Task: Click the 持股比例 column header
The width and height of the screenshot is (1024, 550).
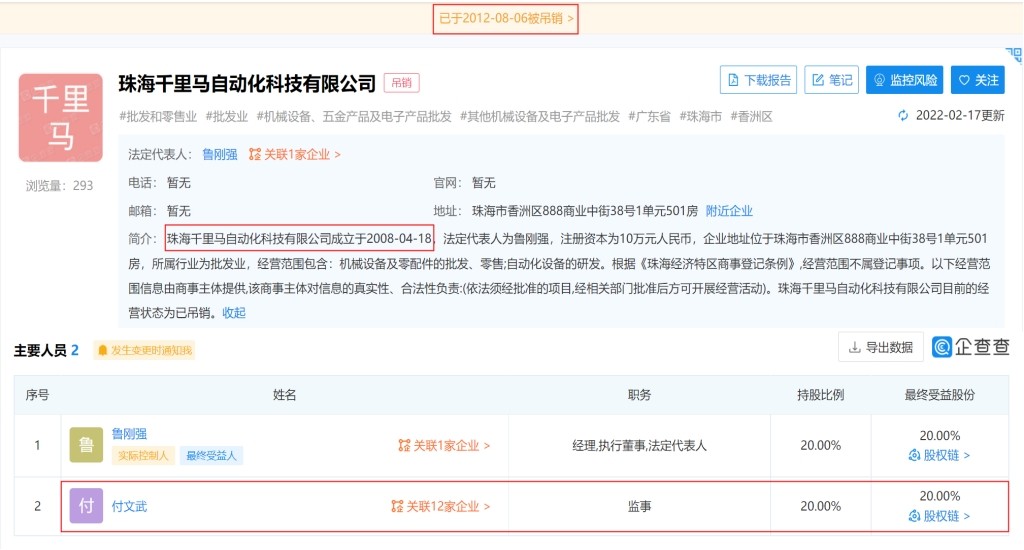Action: tap(821, 395)
